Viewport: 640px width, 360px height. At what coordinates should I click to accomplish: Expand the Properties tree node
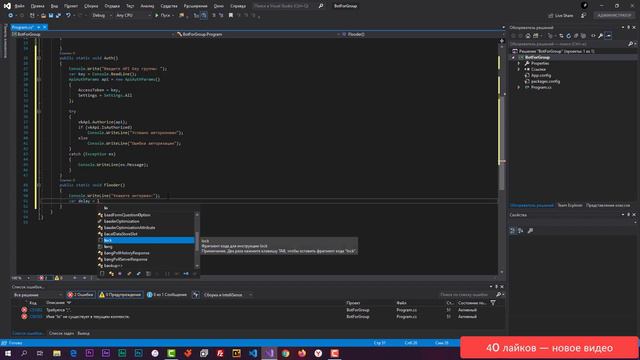coord(519,64)
